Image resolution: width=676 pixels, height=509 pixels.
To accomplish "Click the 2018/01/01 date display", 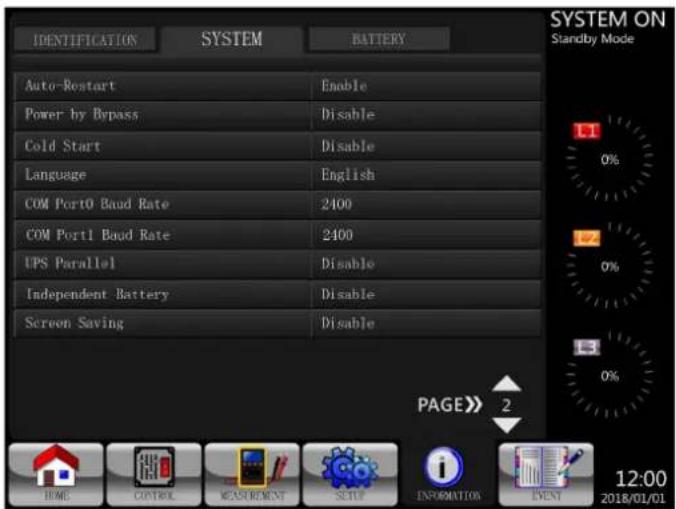I will (633, 499).
